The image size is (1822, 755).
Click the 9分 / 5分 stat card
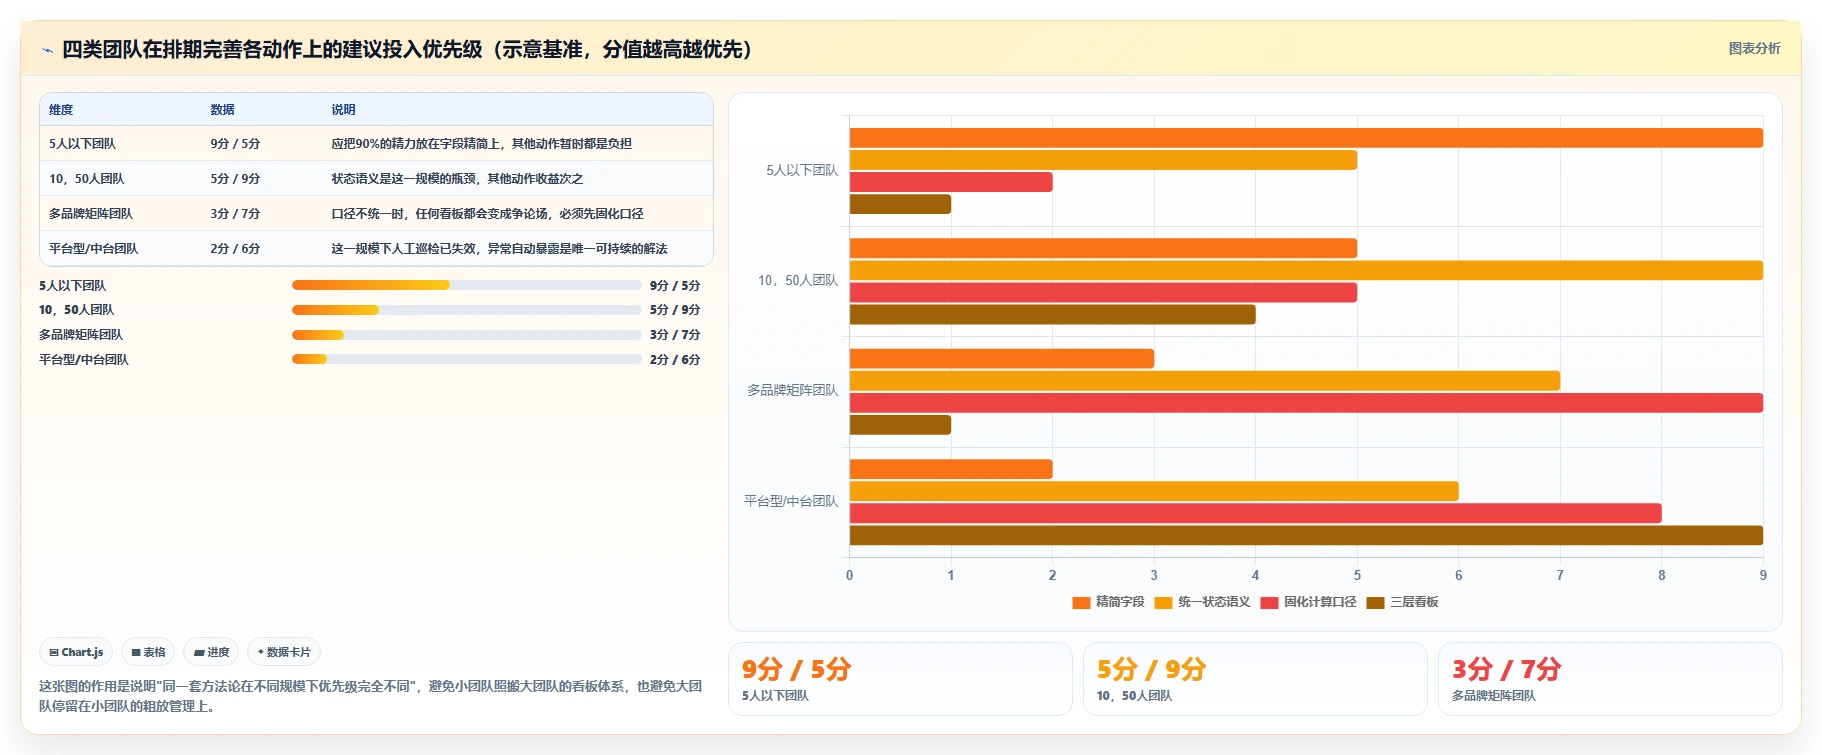point(900,679)
